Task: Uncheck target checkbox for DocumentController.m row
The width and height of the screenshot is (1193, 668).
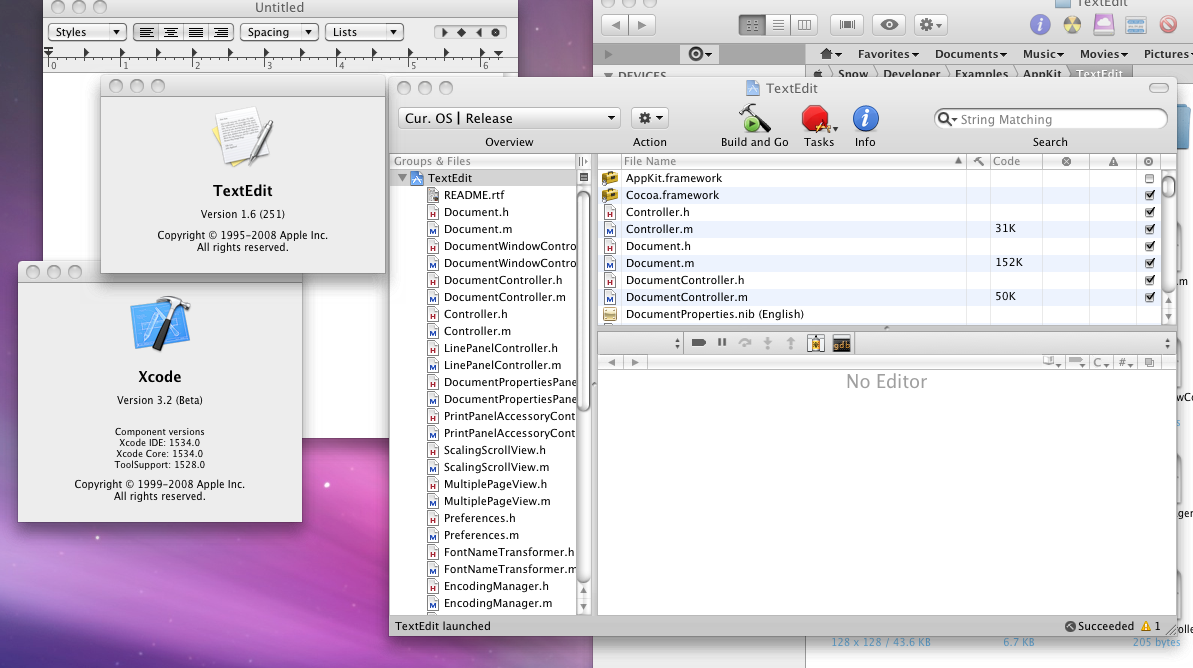Action: click(1150, 297)
